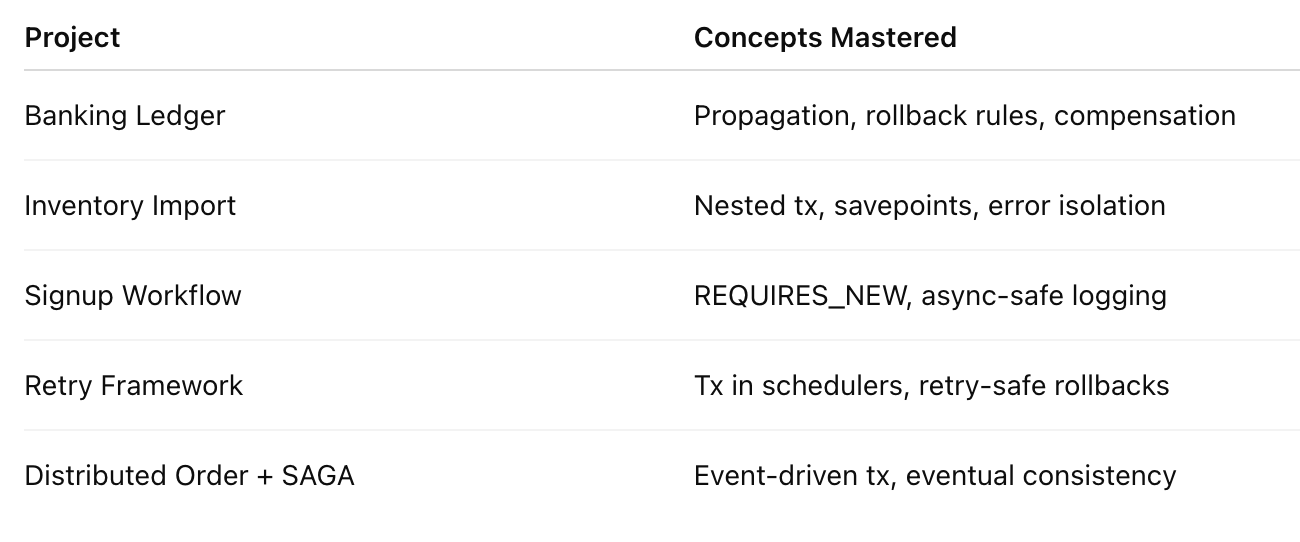Click the phrase async-safe logging
The image size is (1300, 542).
tap(1044, 296)
